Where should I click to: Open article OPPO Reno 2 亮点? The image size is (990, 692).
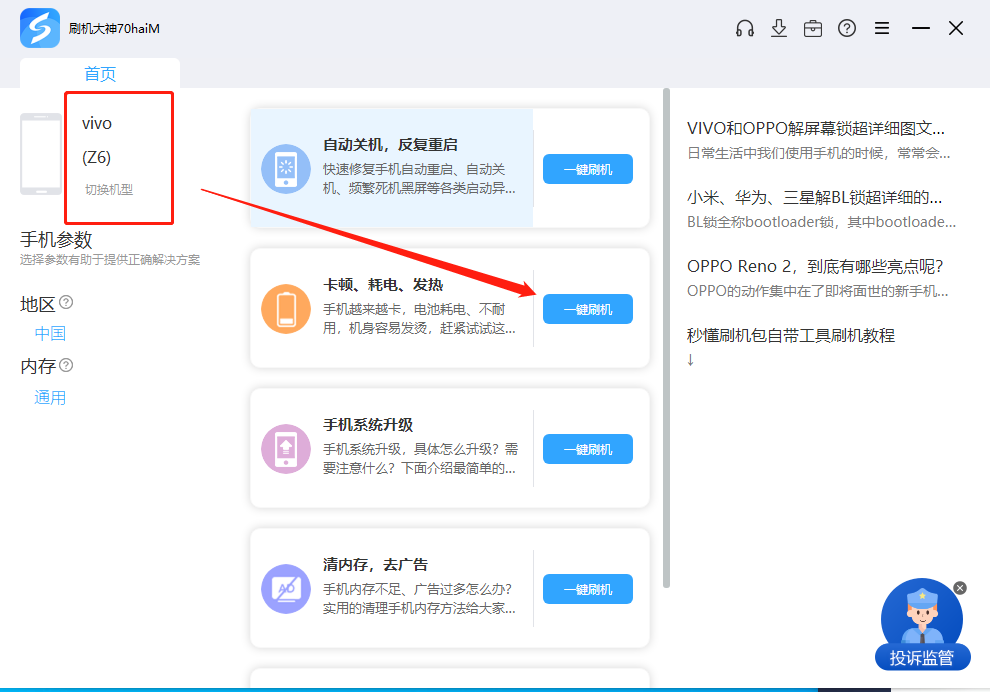click(x=815, y=266)
